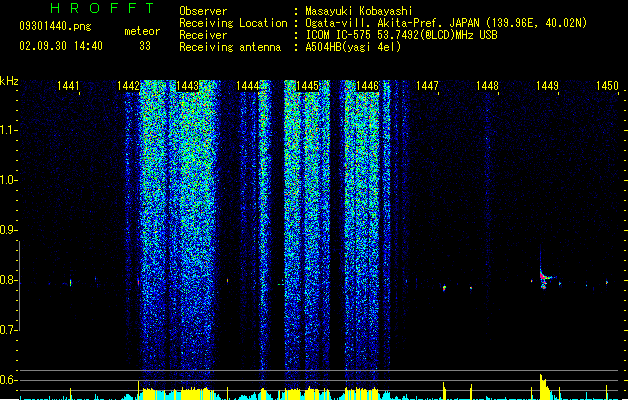Click the meteor count 33
This screenshot has height=400, width=629.
coord(145,46)
